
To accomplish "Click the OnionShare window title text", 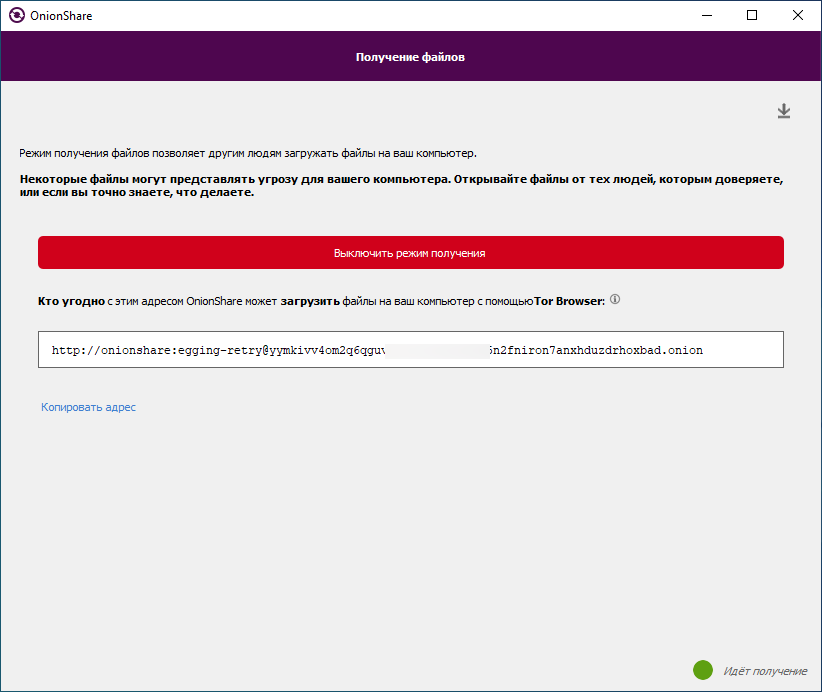I will coord(61,16).
